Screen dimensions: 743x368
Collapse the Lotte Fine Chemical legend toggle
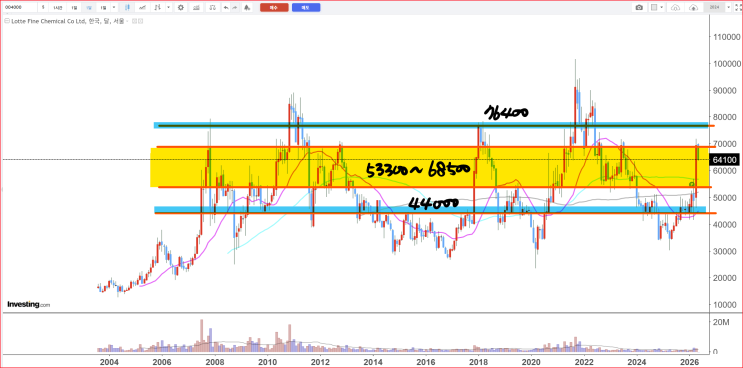click(x=7, y=21)
